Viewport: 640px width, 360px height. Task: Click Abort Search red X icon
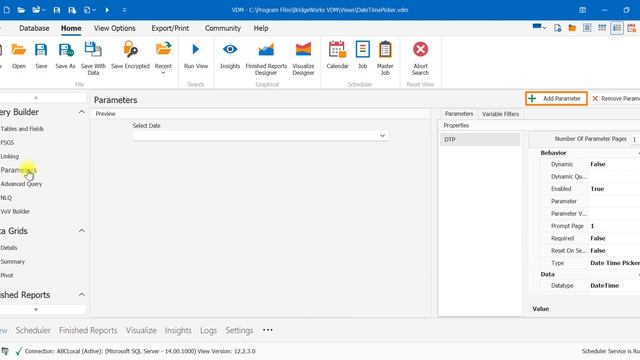[x=420, y=49]
